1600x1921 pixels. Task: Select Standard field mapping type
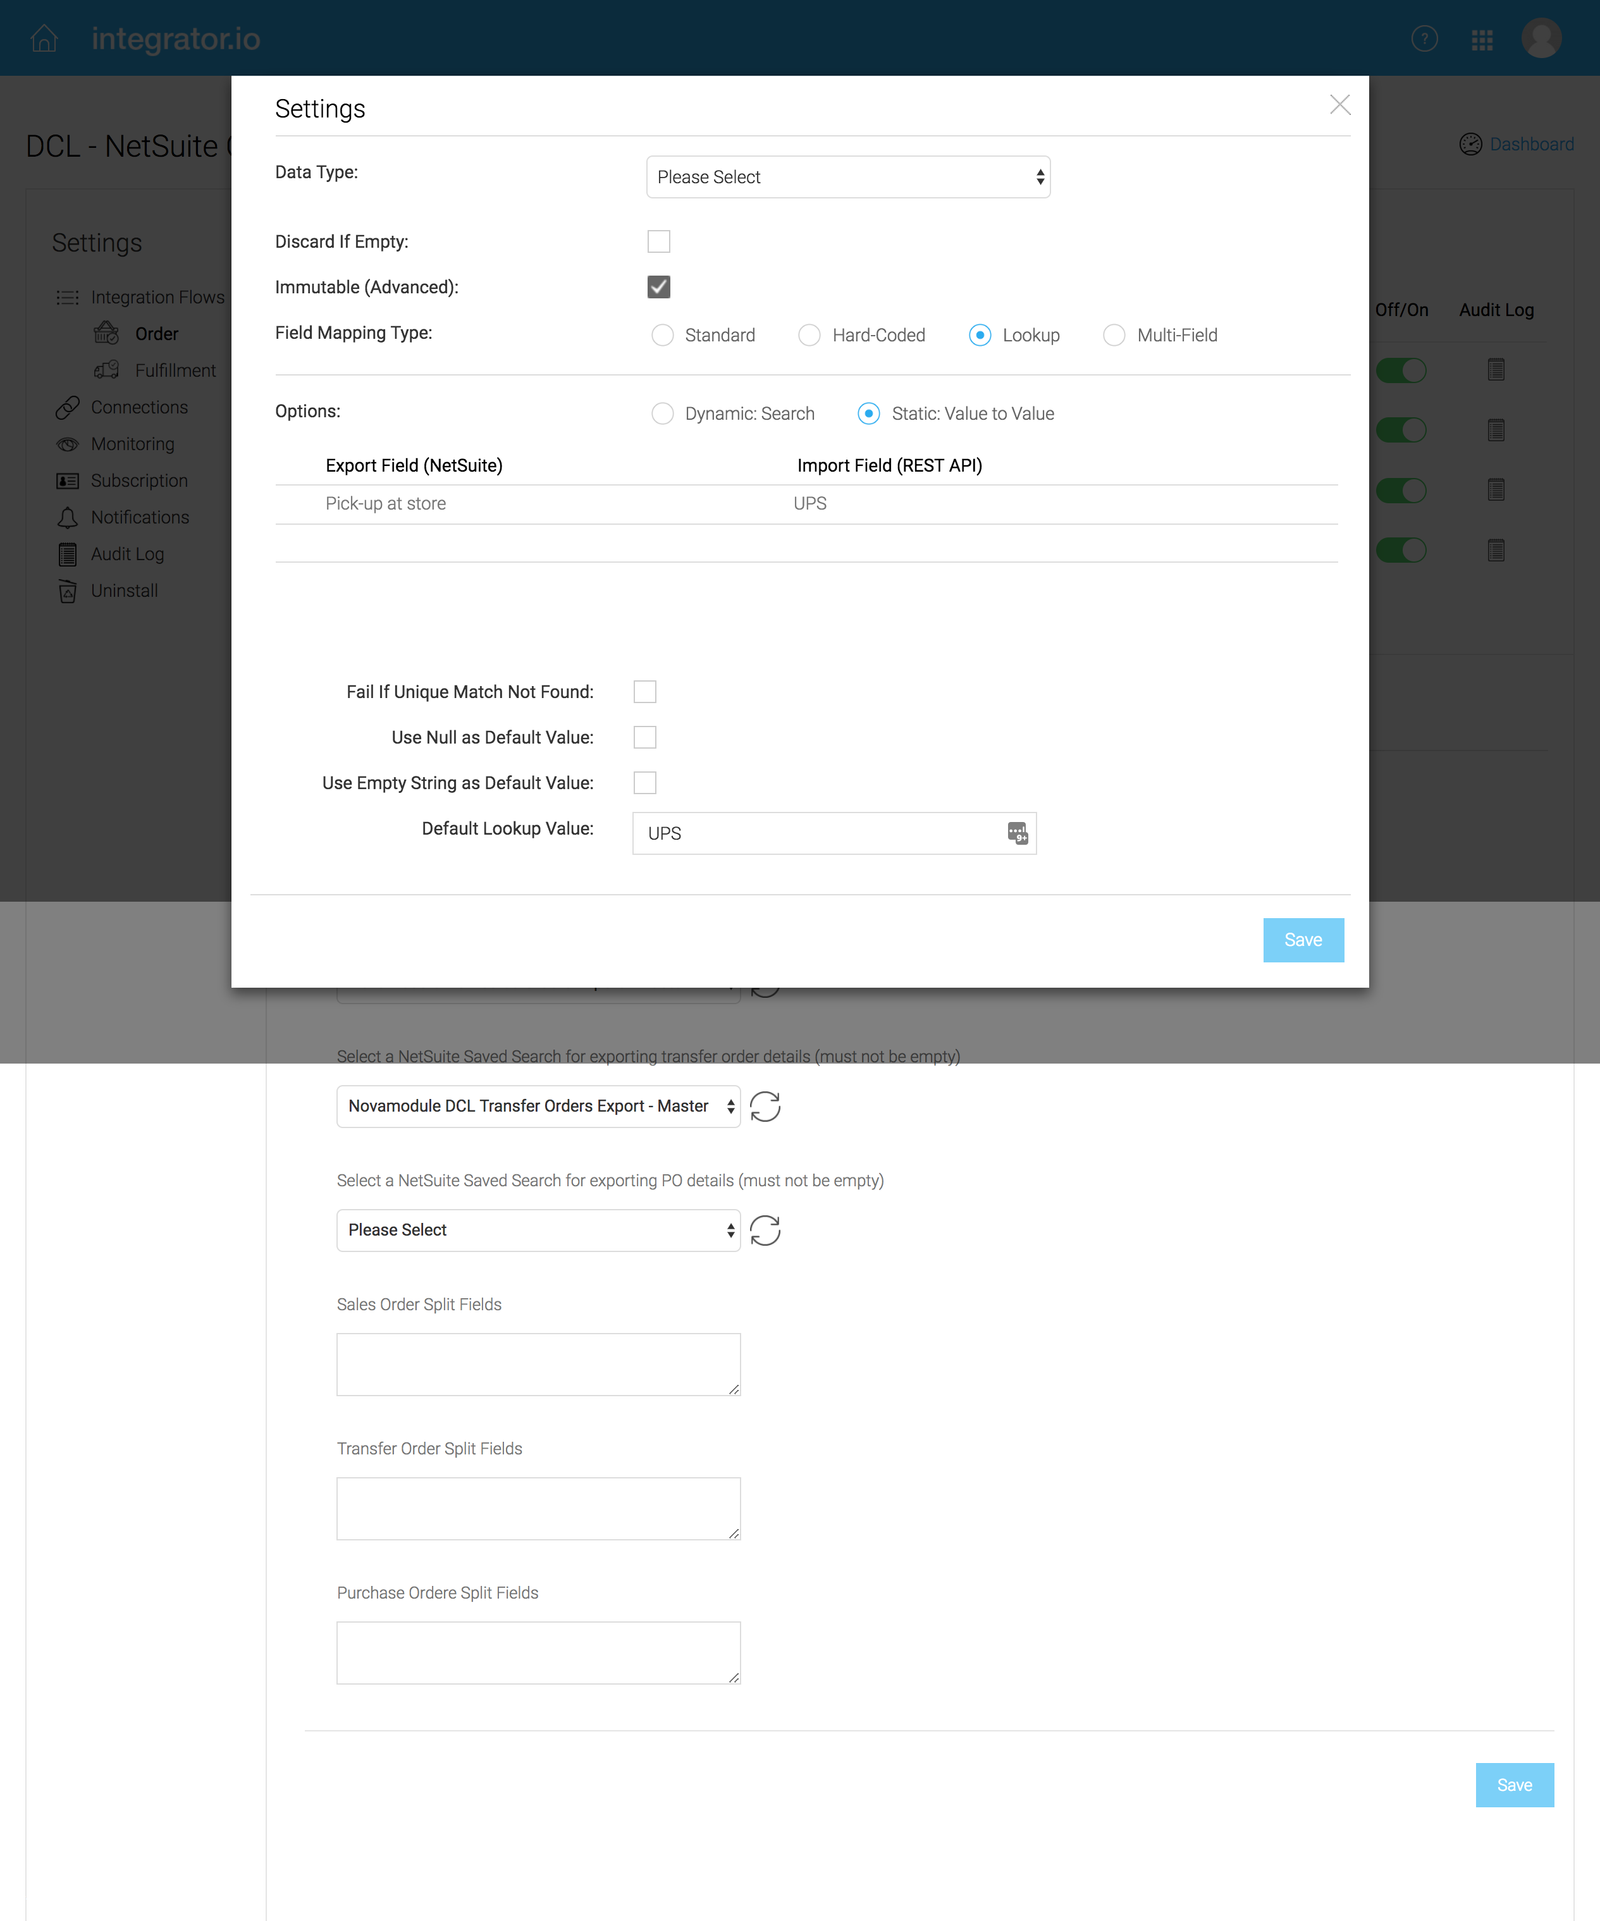662,335
